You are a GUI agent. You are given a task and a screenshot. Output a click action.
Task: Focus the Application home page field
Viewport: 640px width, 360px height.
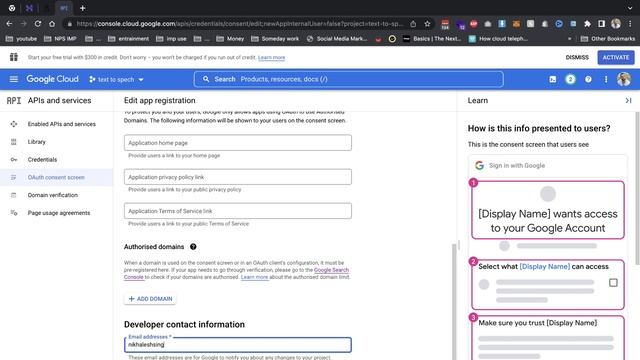click(238, 143)
